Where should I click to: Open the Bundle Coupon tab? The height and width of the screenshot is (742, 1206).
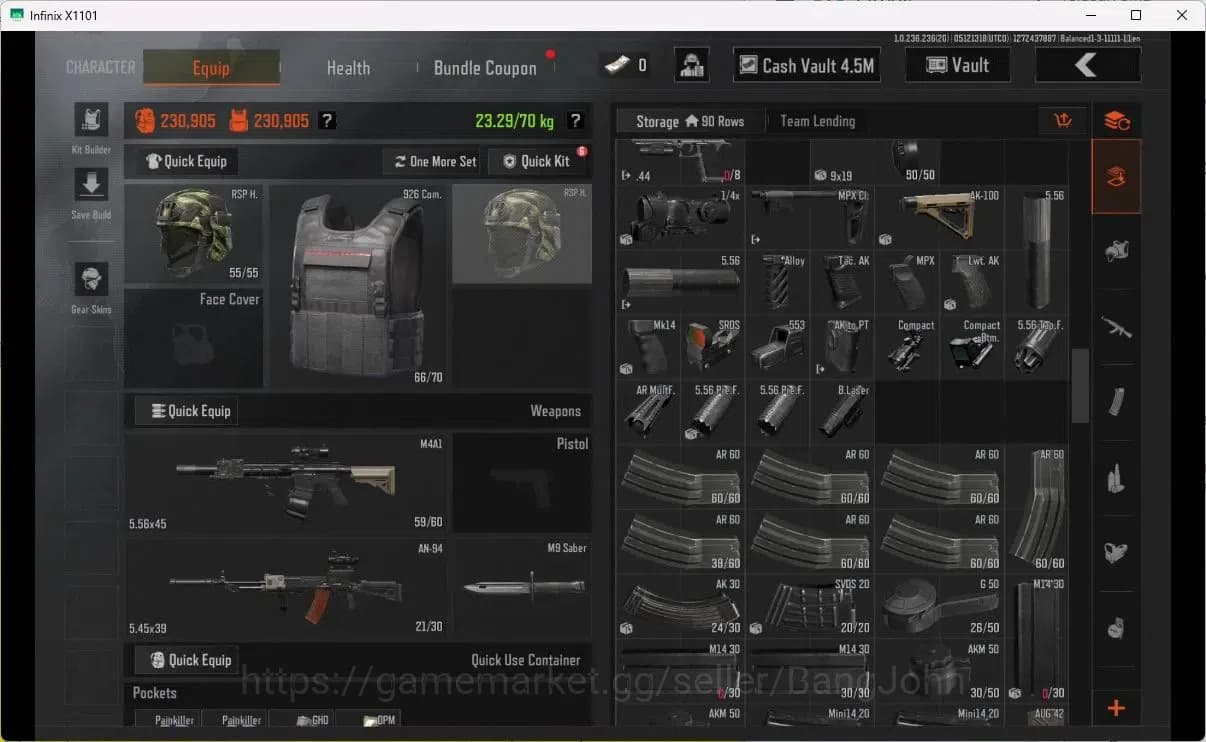[485, 68]
